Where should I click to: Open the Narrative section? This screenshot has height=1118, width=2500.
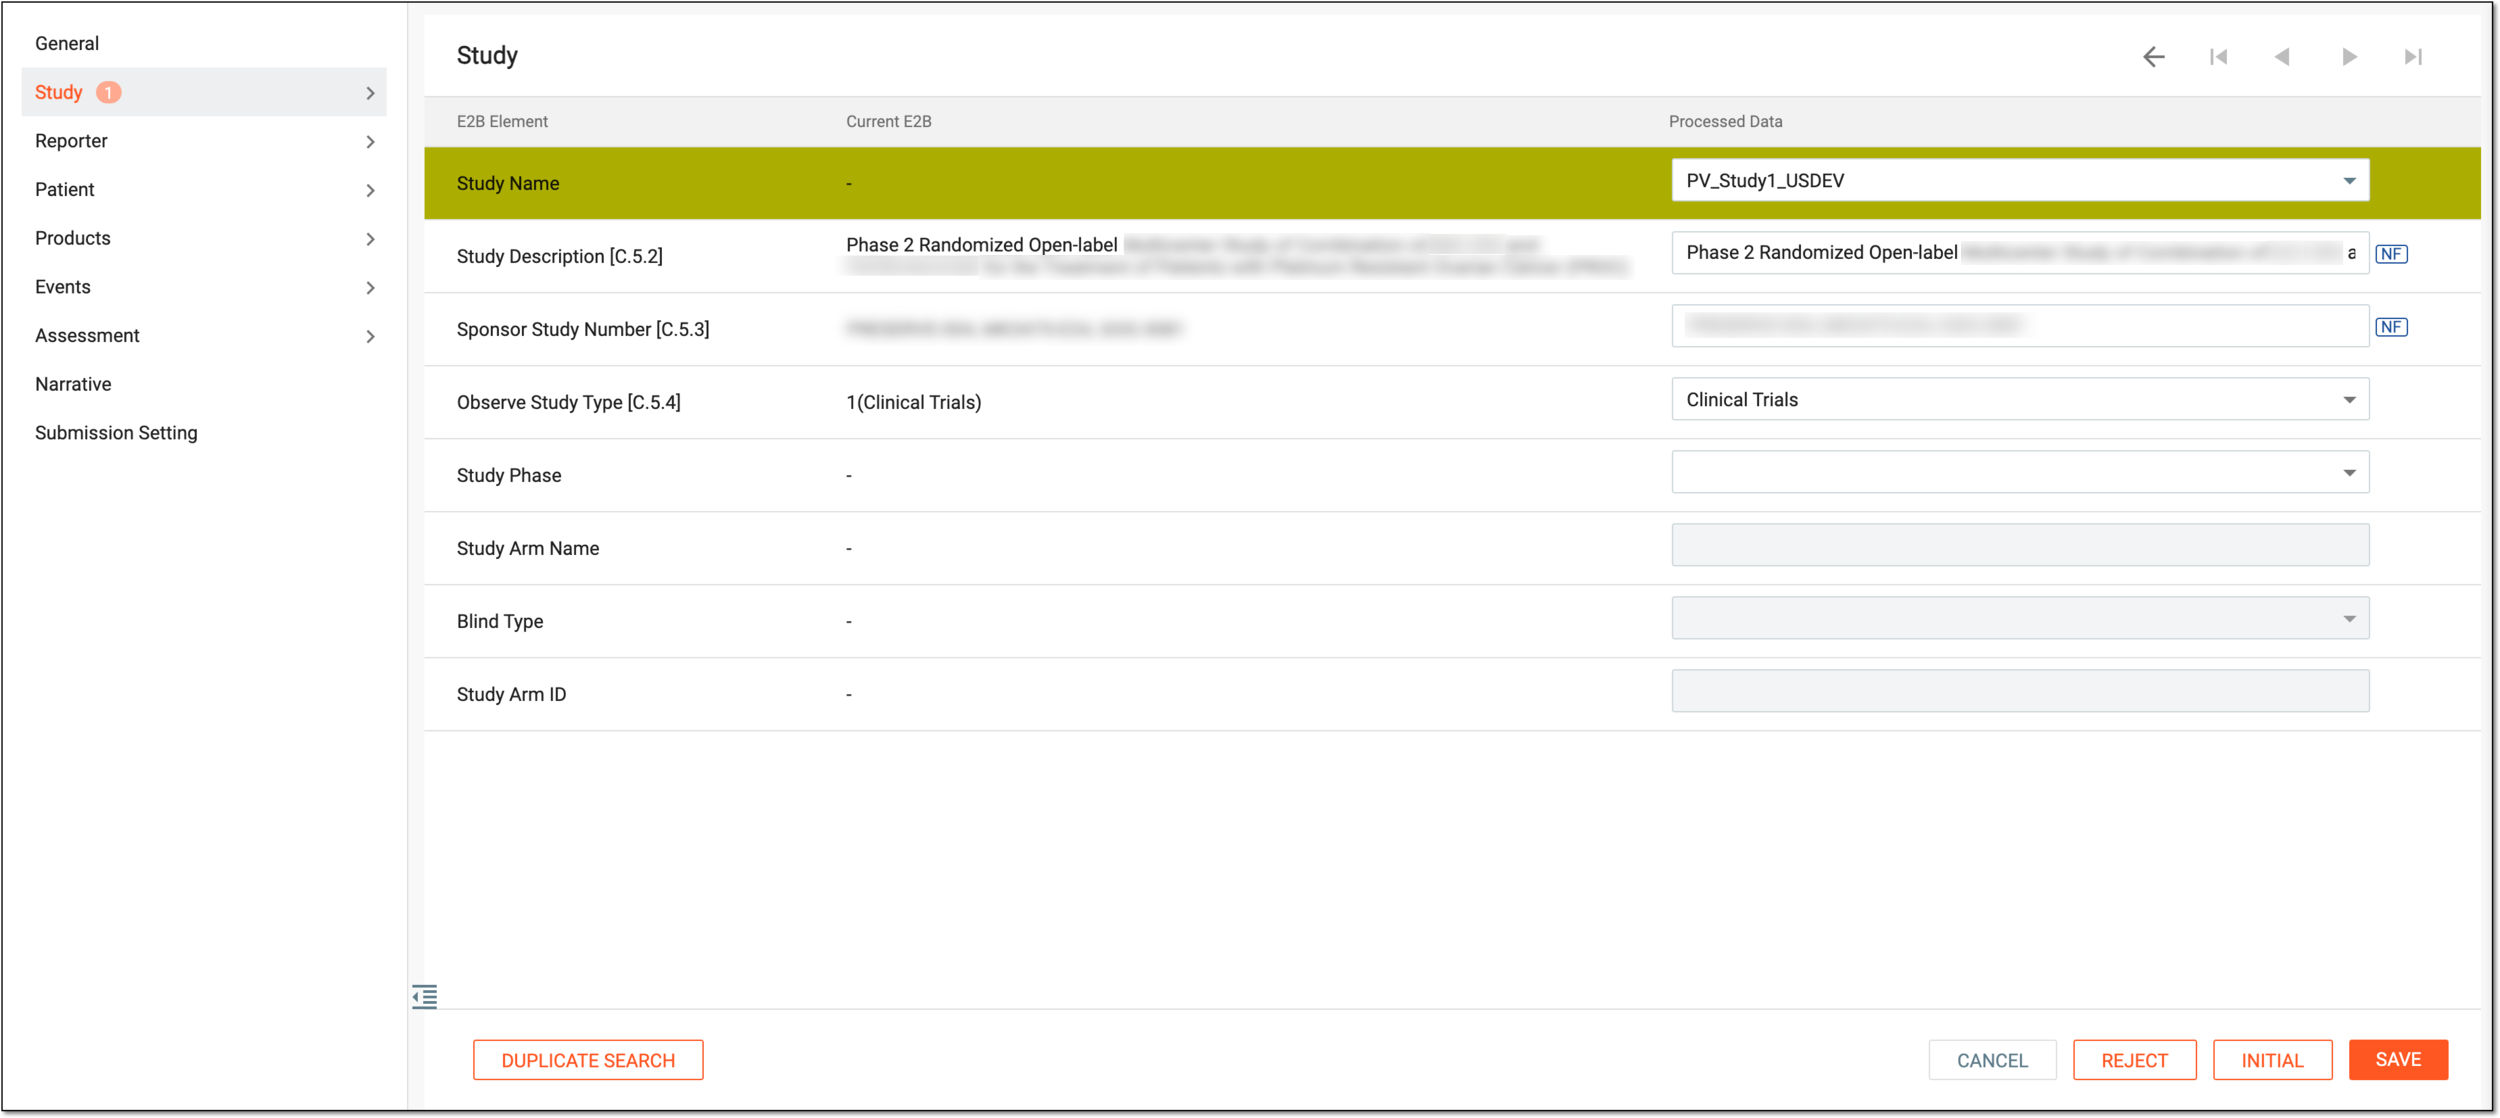coord(73,384)
